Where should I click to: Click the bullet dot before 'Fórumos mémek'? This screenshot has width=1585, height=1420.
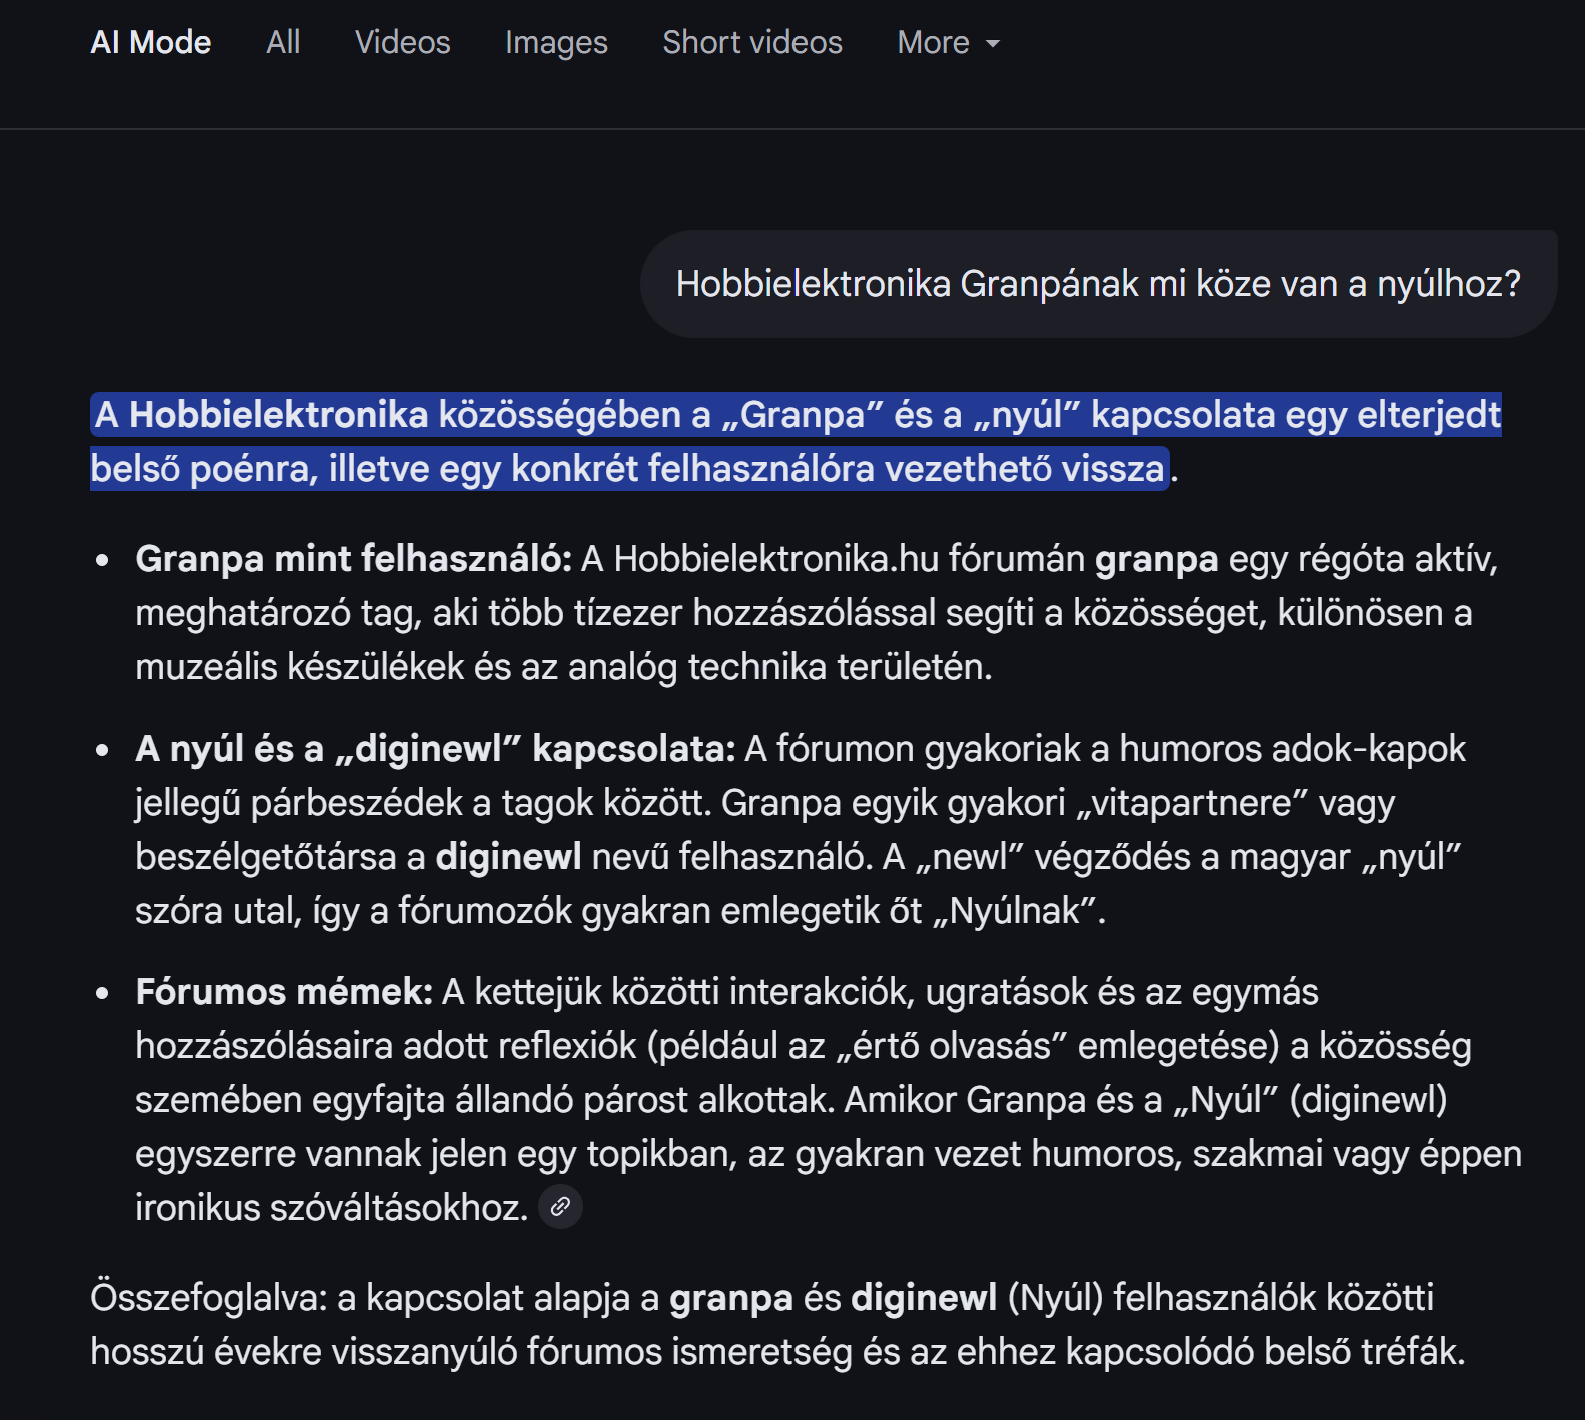tap(102, 994)
